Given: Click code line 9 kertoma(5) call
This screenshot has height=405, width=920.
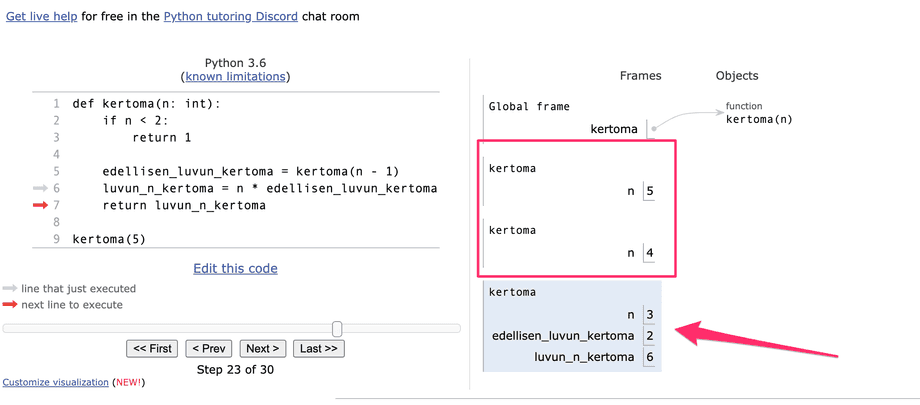Looking at the screenshot, I should point(109,240).
